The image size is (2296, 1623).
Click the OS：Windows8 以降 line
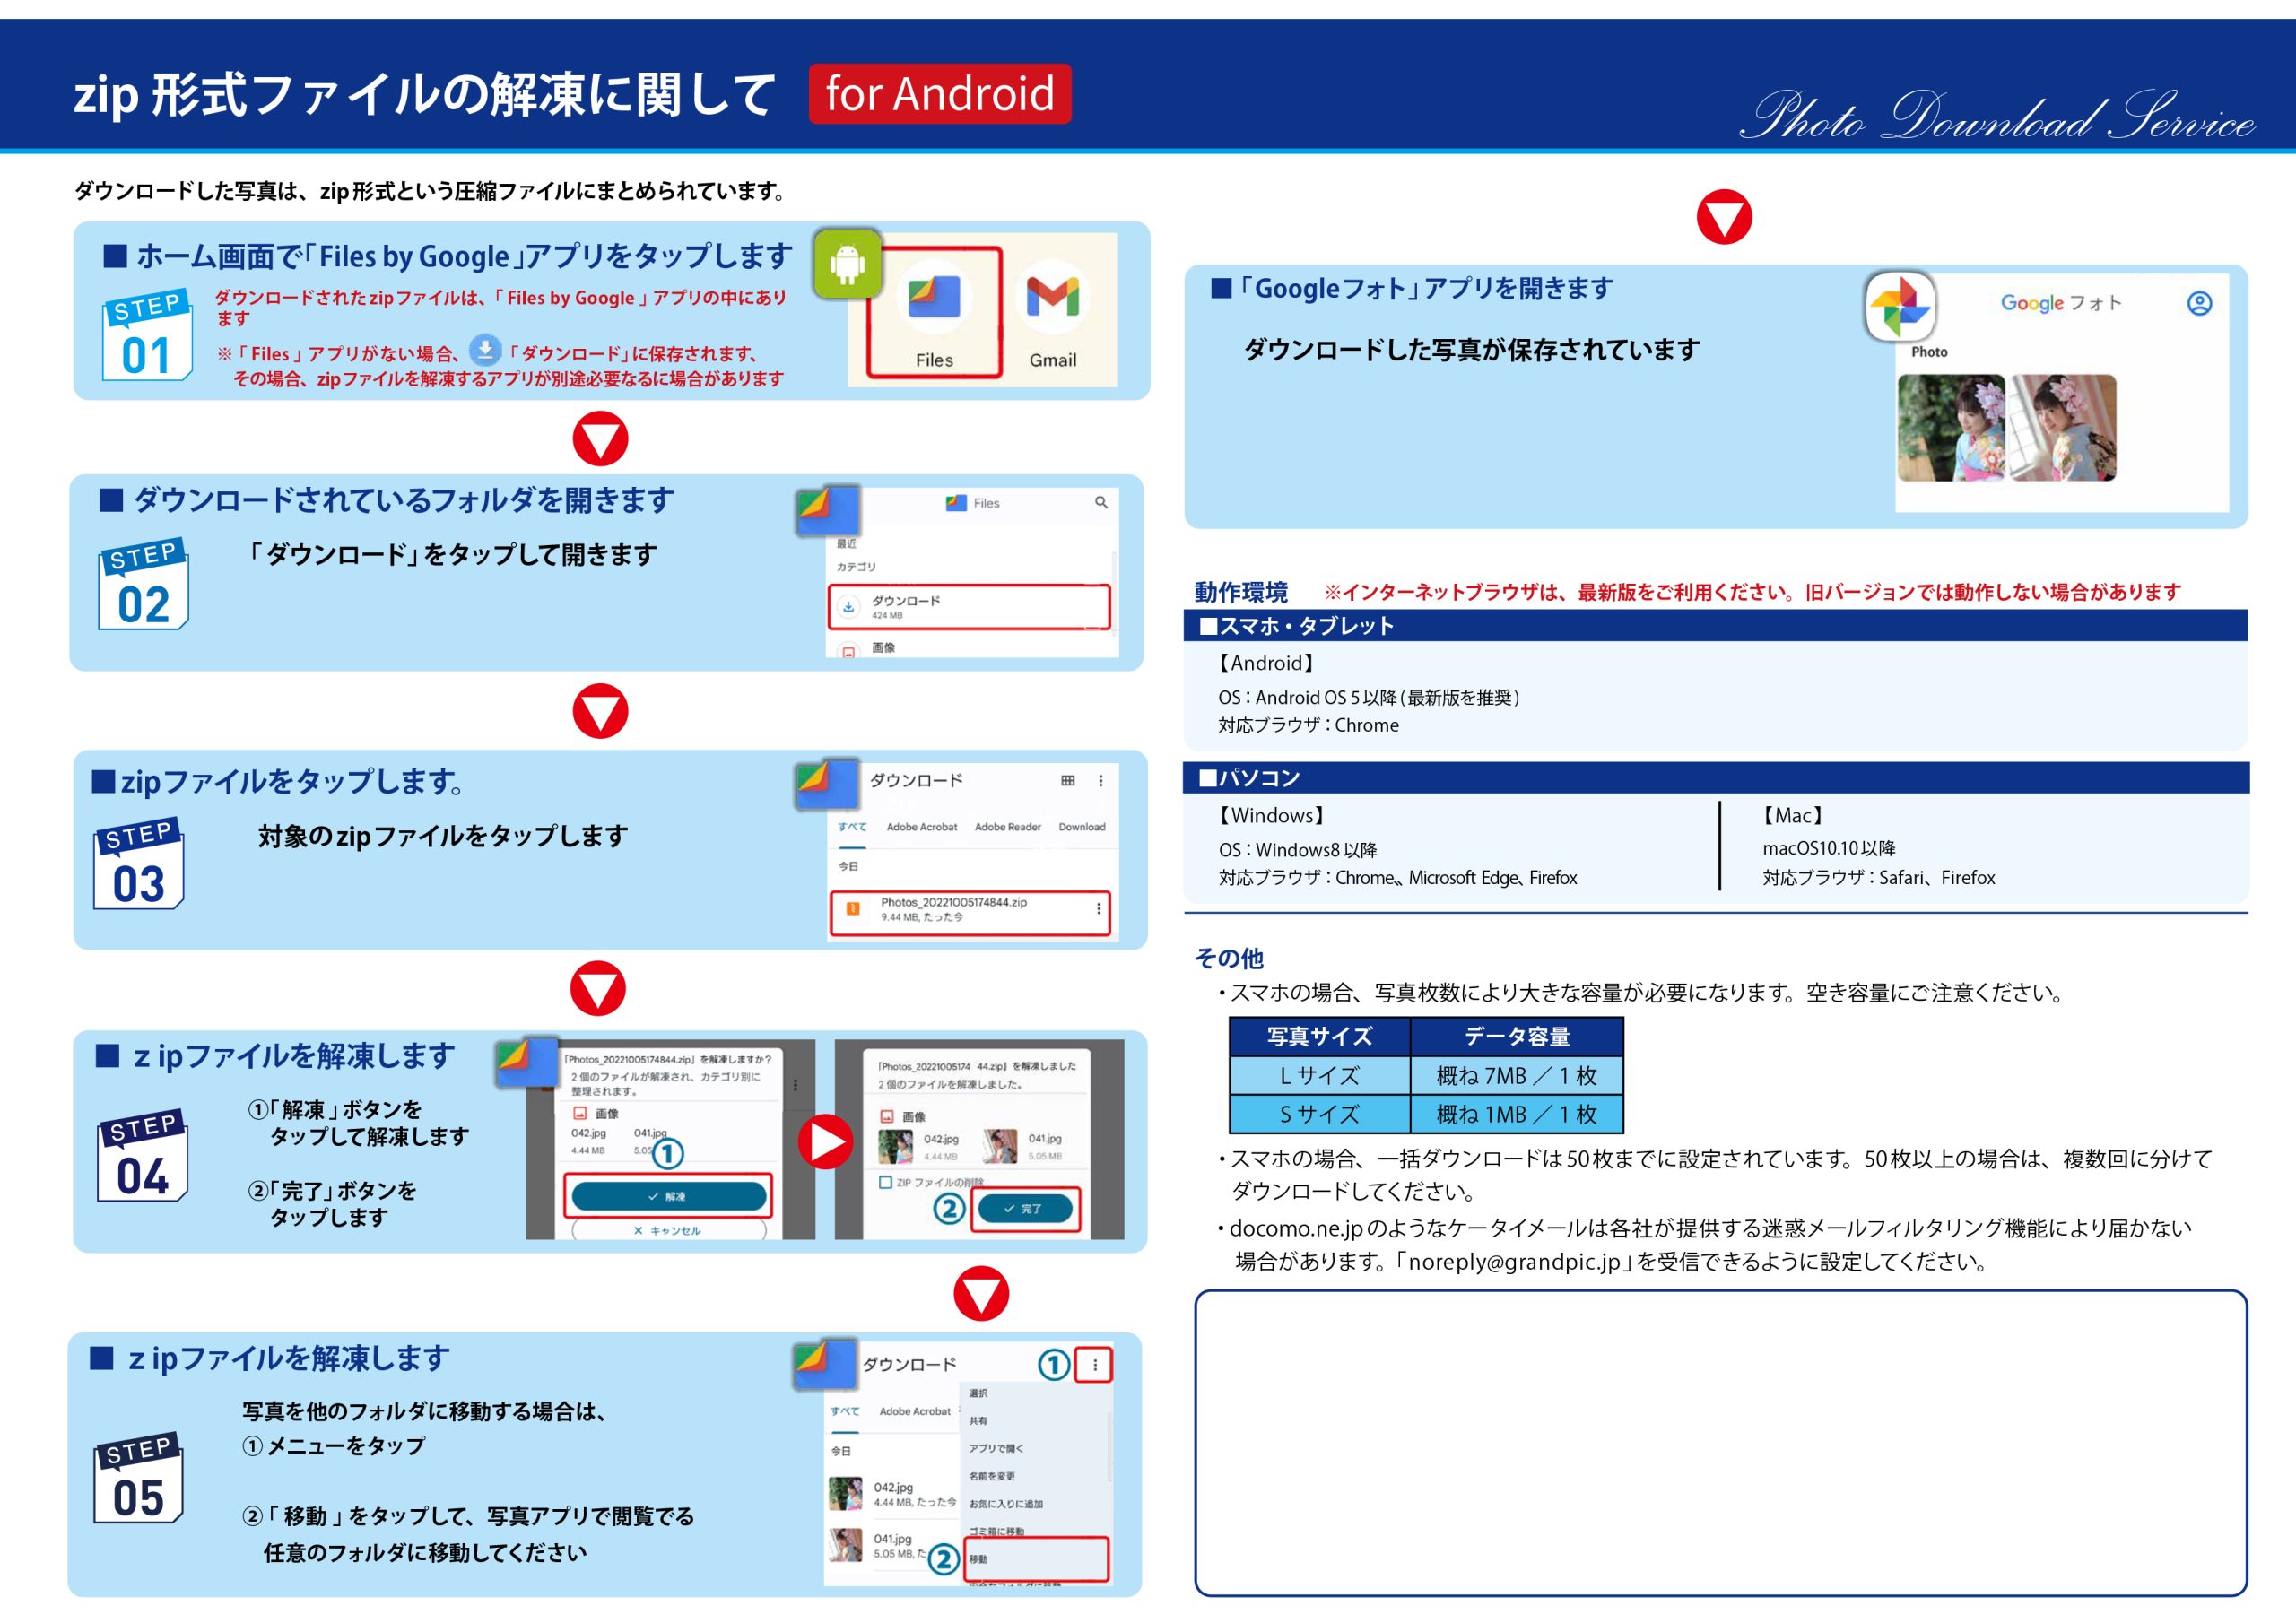pyautogui.click(x=1297, y=850)
